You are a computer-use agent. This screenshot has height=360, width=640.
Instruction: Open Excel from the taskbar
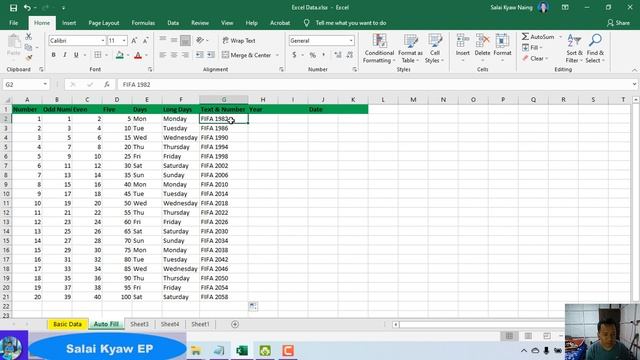coord(242,350)
